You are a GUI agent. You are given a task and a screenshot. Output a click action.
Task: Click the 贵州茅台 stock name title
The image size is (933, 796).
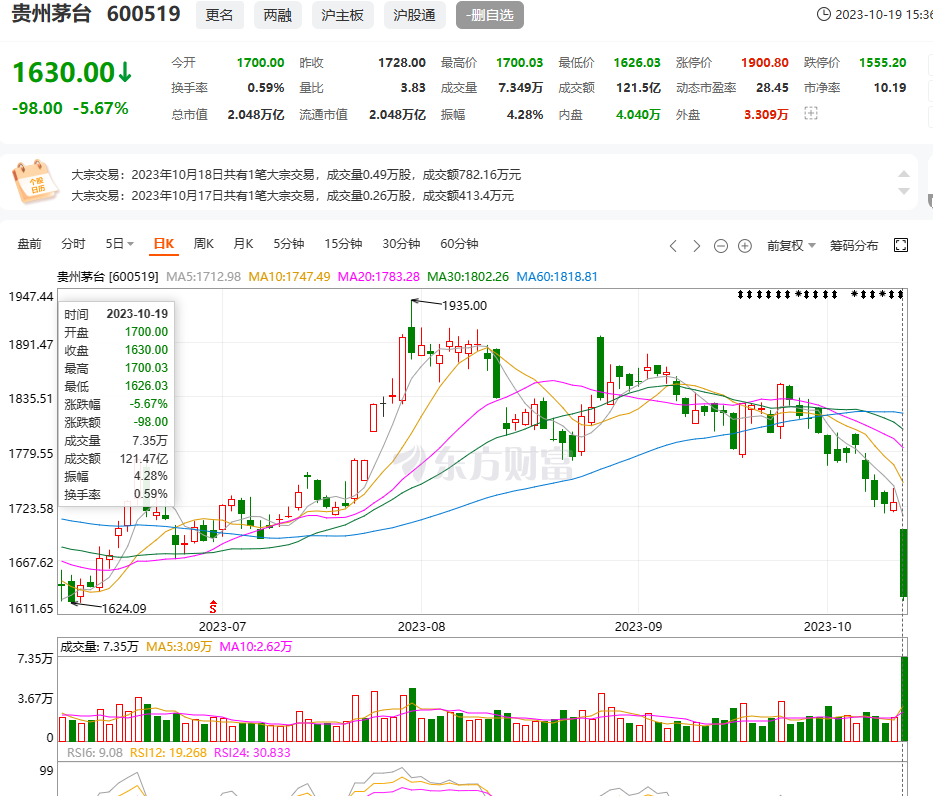pyautogui.click(x=51, y=14)
